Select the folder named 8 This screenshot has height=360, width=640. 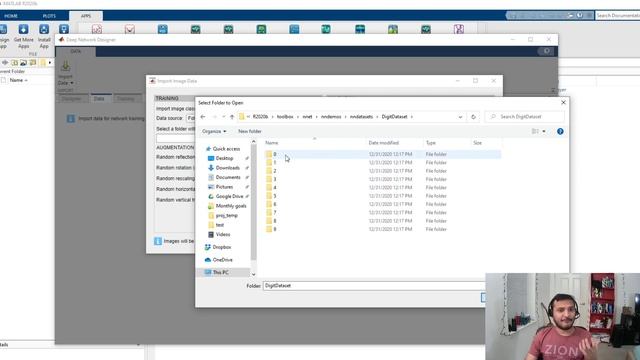(x=382, y=221)
